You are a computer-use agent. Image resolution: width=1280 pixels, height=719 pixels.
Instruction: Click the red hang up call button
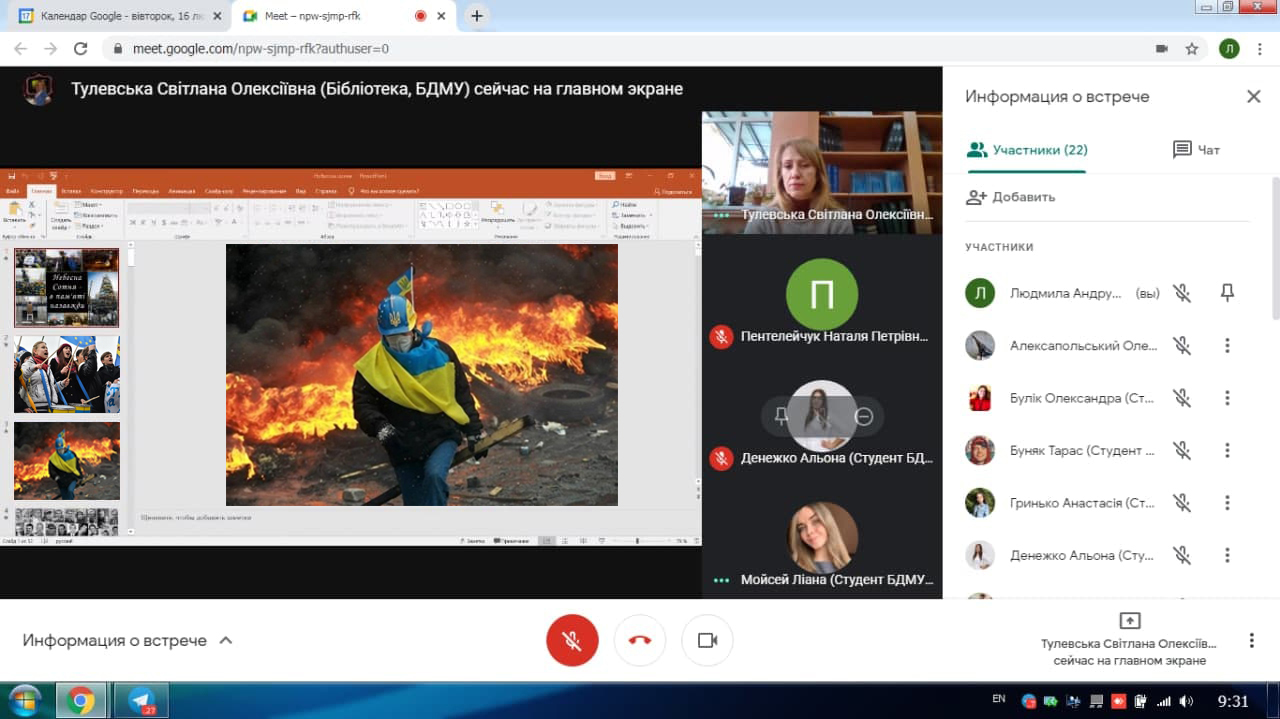pyautogui.click(x=640, y=640)
